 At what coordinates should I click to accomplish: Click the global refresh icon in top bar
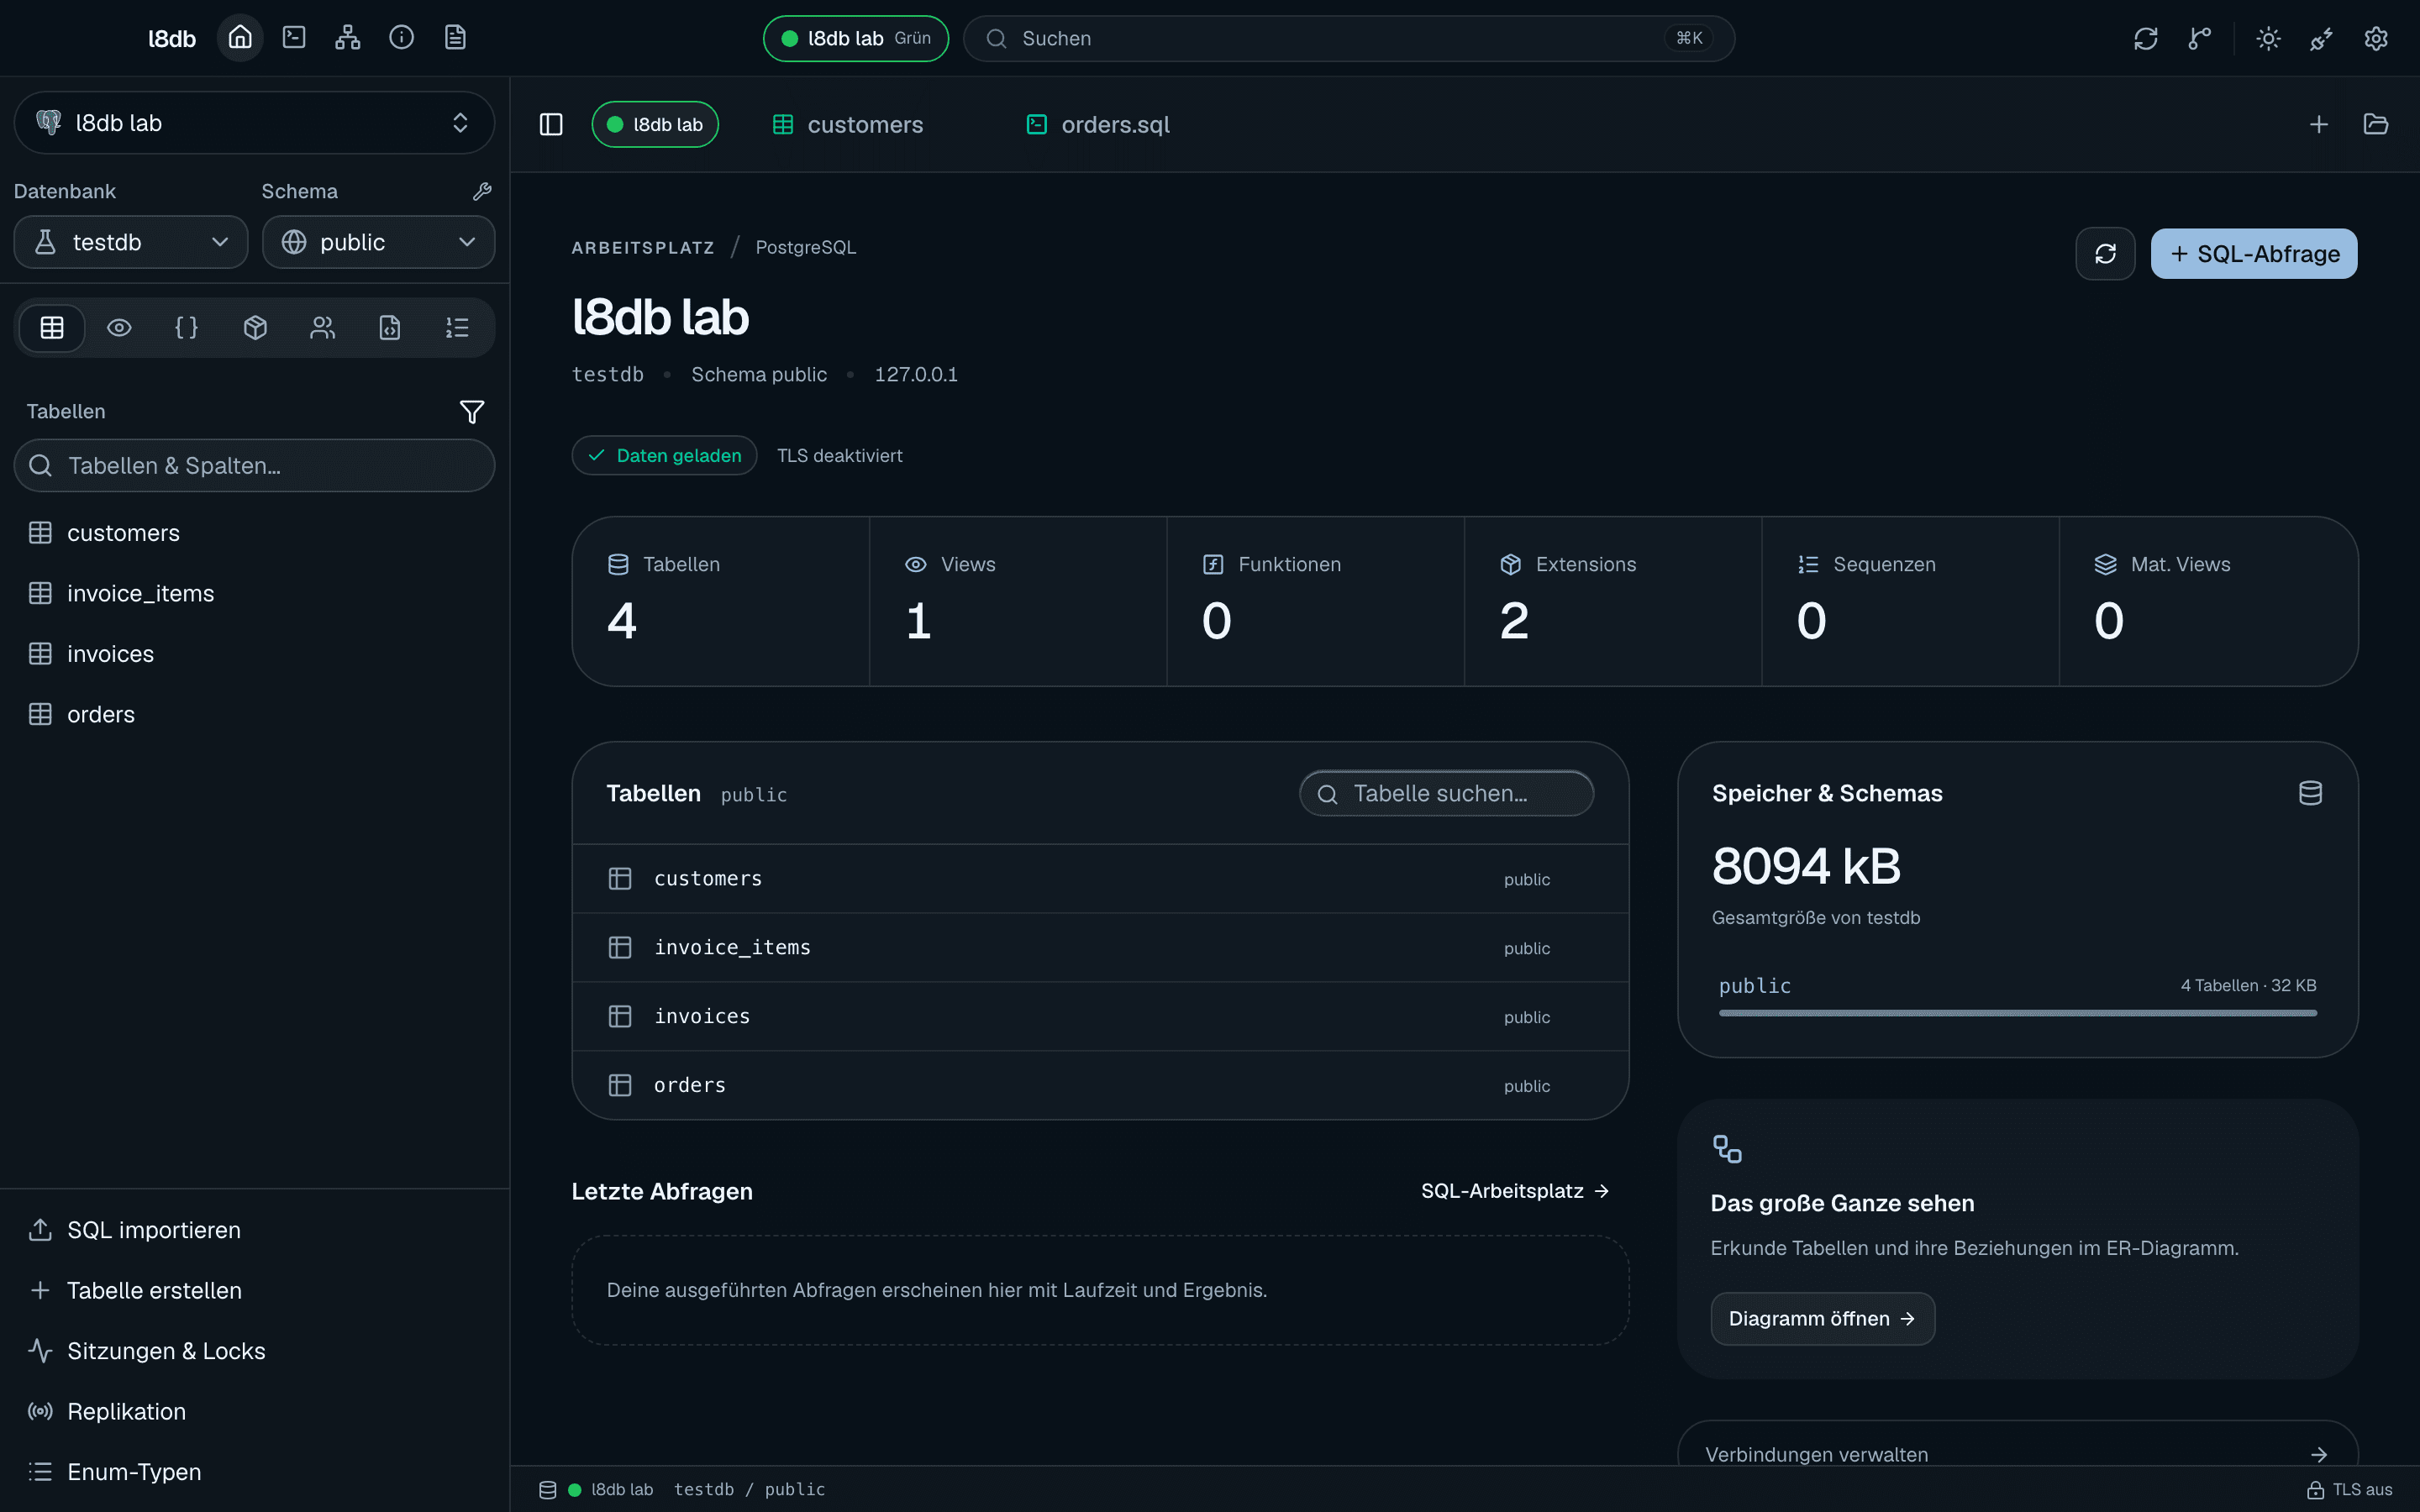click(x=2145, y=38)
